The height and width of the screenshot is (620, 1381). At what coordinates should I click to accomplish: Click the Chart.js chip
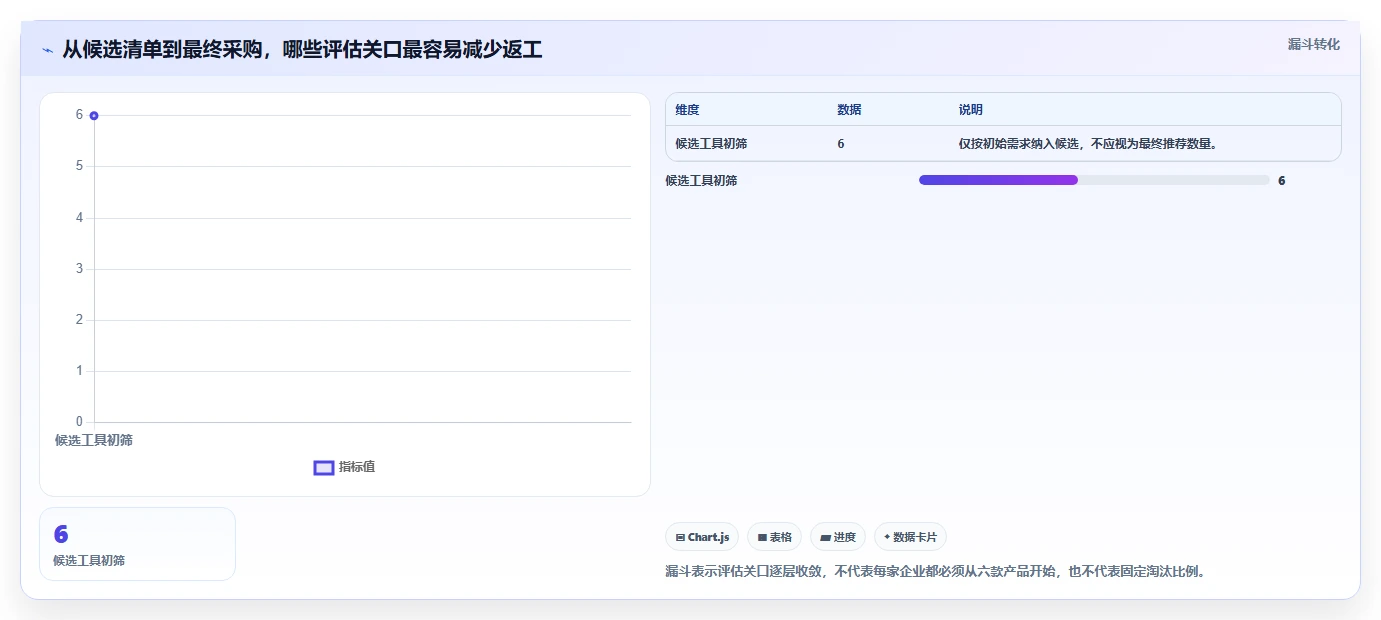coord(702,537)
